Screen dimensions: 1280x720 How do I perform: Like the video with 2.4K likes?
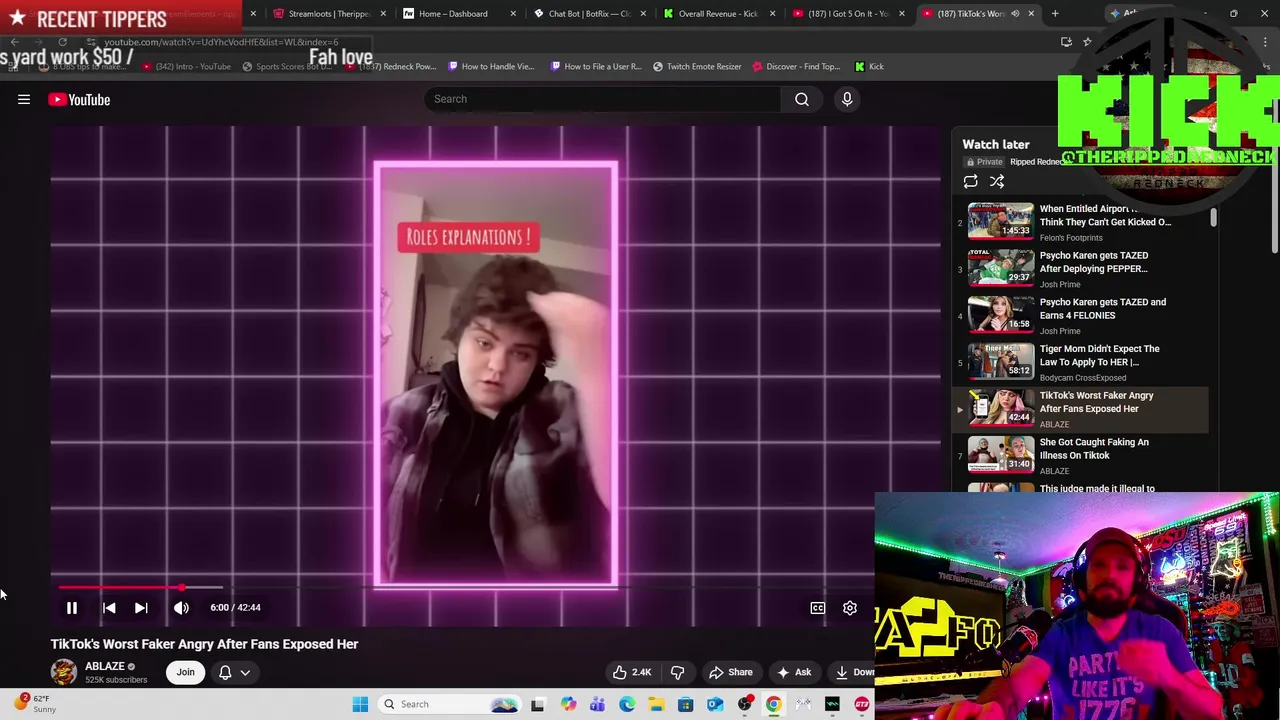(x=631, y=672)
